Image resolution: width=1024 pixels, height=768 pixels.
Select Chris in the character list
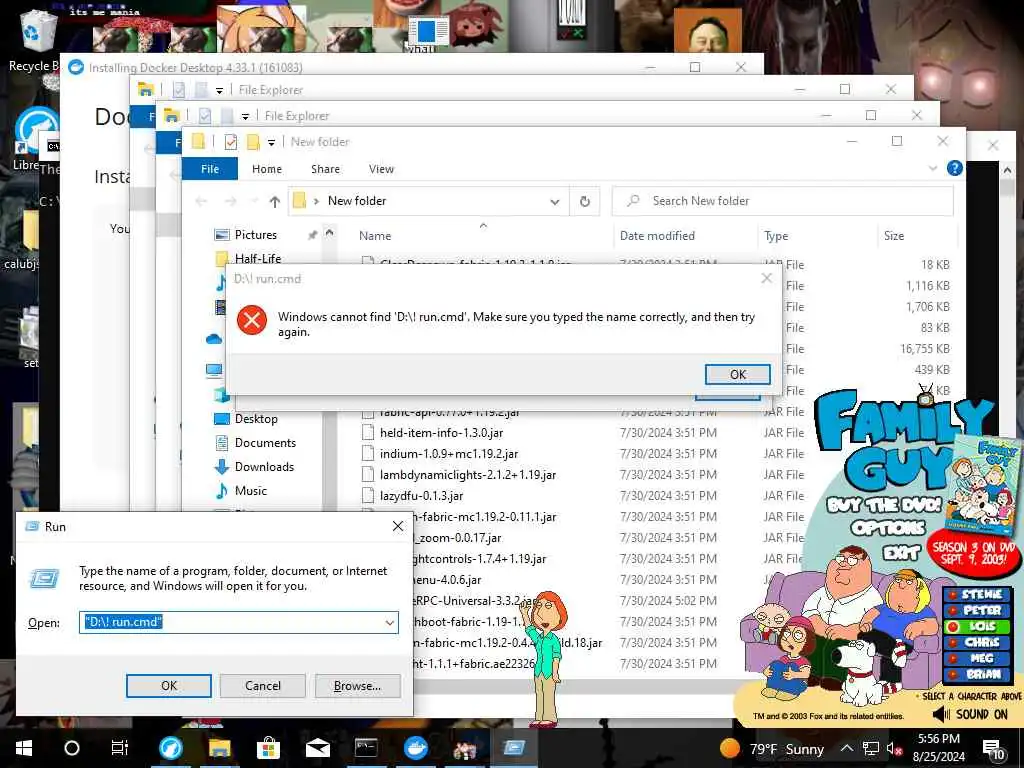point(977,643)
